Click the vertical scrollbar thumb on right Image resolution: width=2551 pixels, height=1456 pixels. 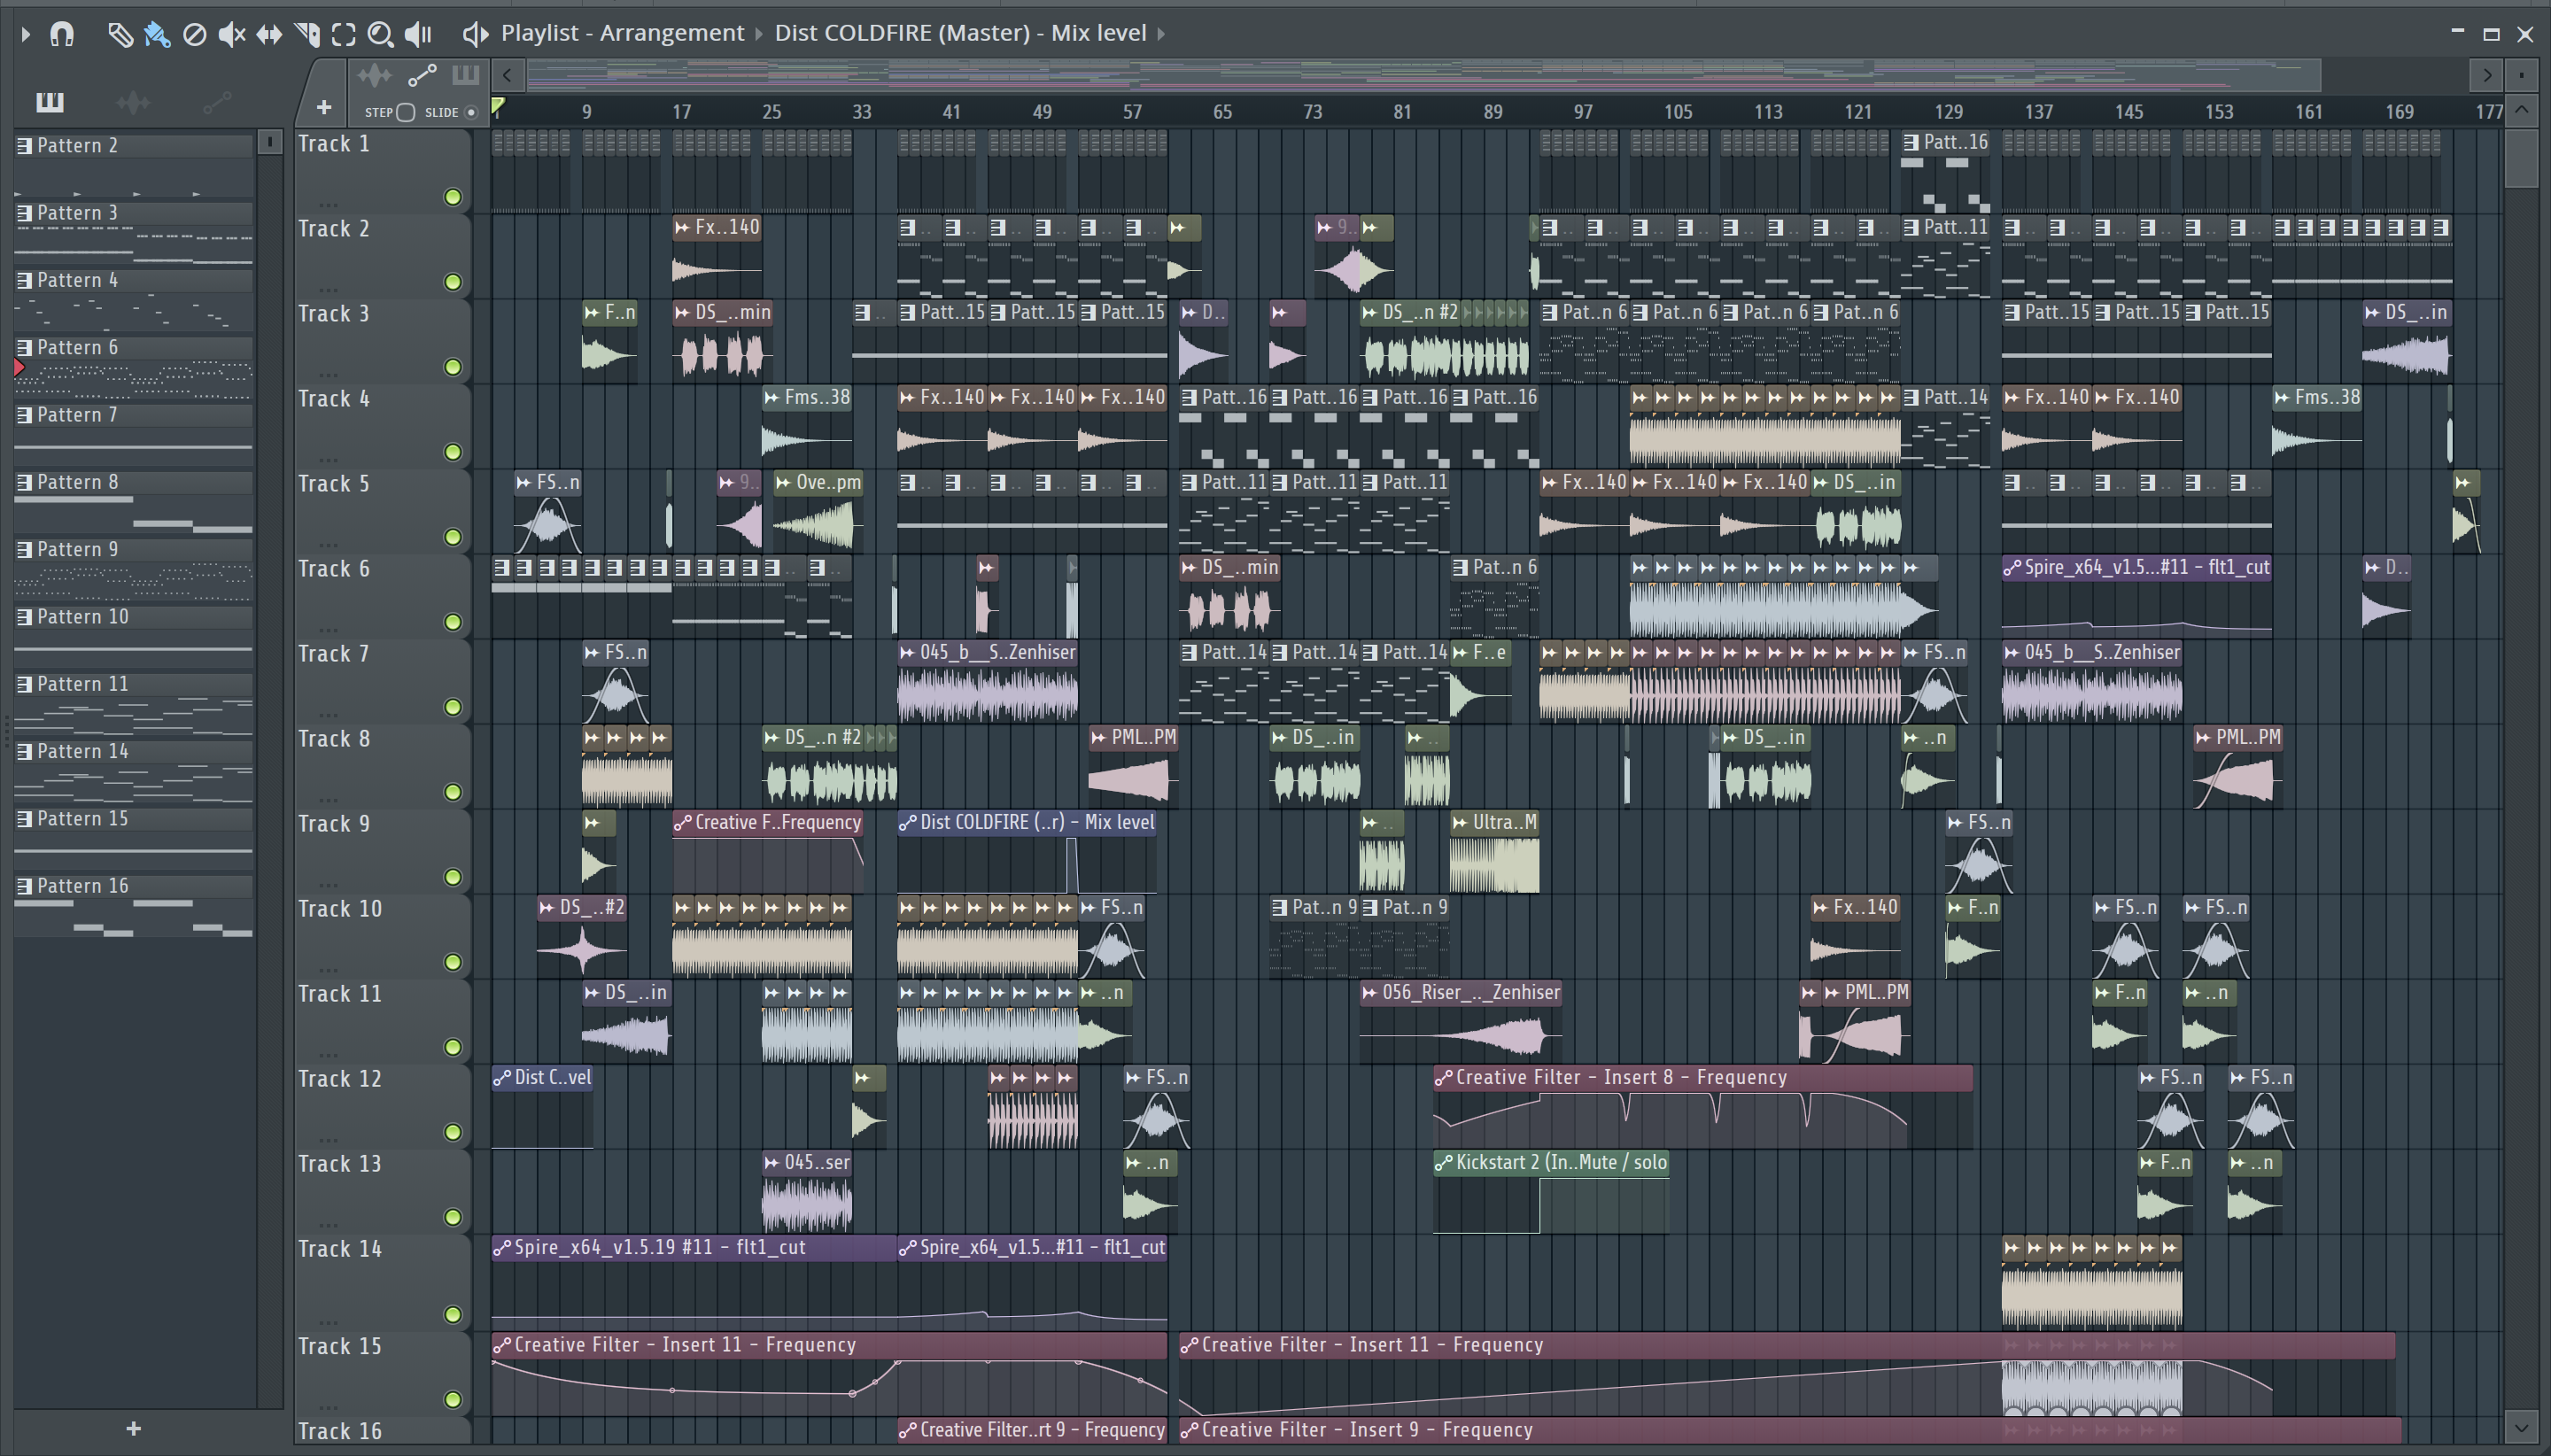2522,158
